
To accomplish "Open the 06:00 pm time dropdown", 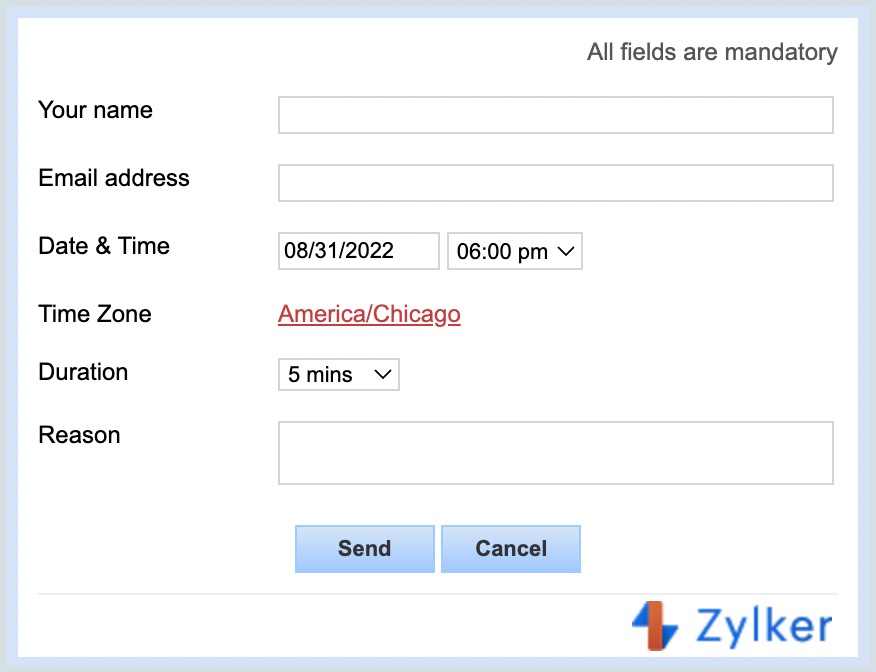I will tap(514, 251).
